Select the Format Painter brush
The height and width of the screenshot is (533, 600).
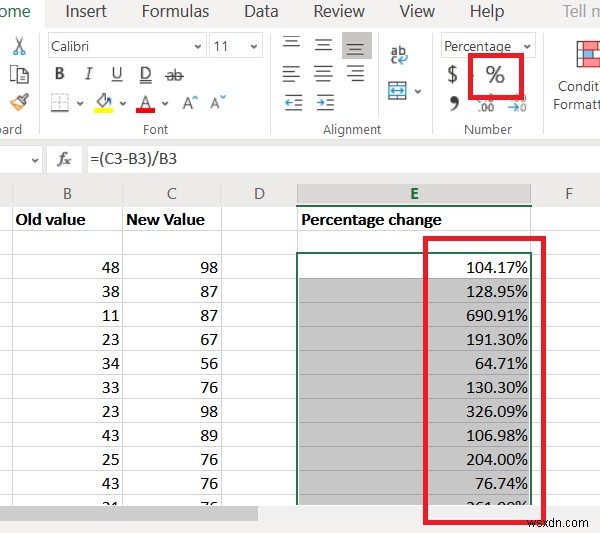pos(19,102)
